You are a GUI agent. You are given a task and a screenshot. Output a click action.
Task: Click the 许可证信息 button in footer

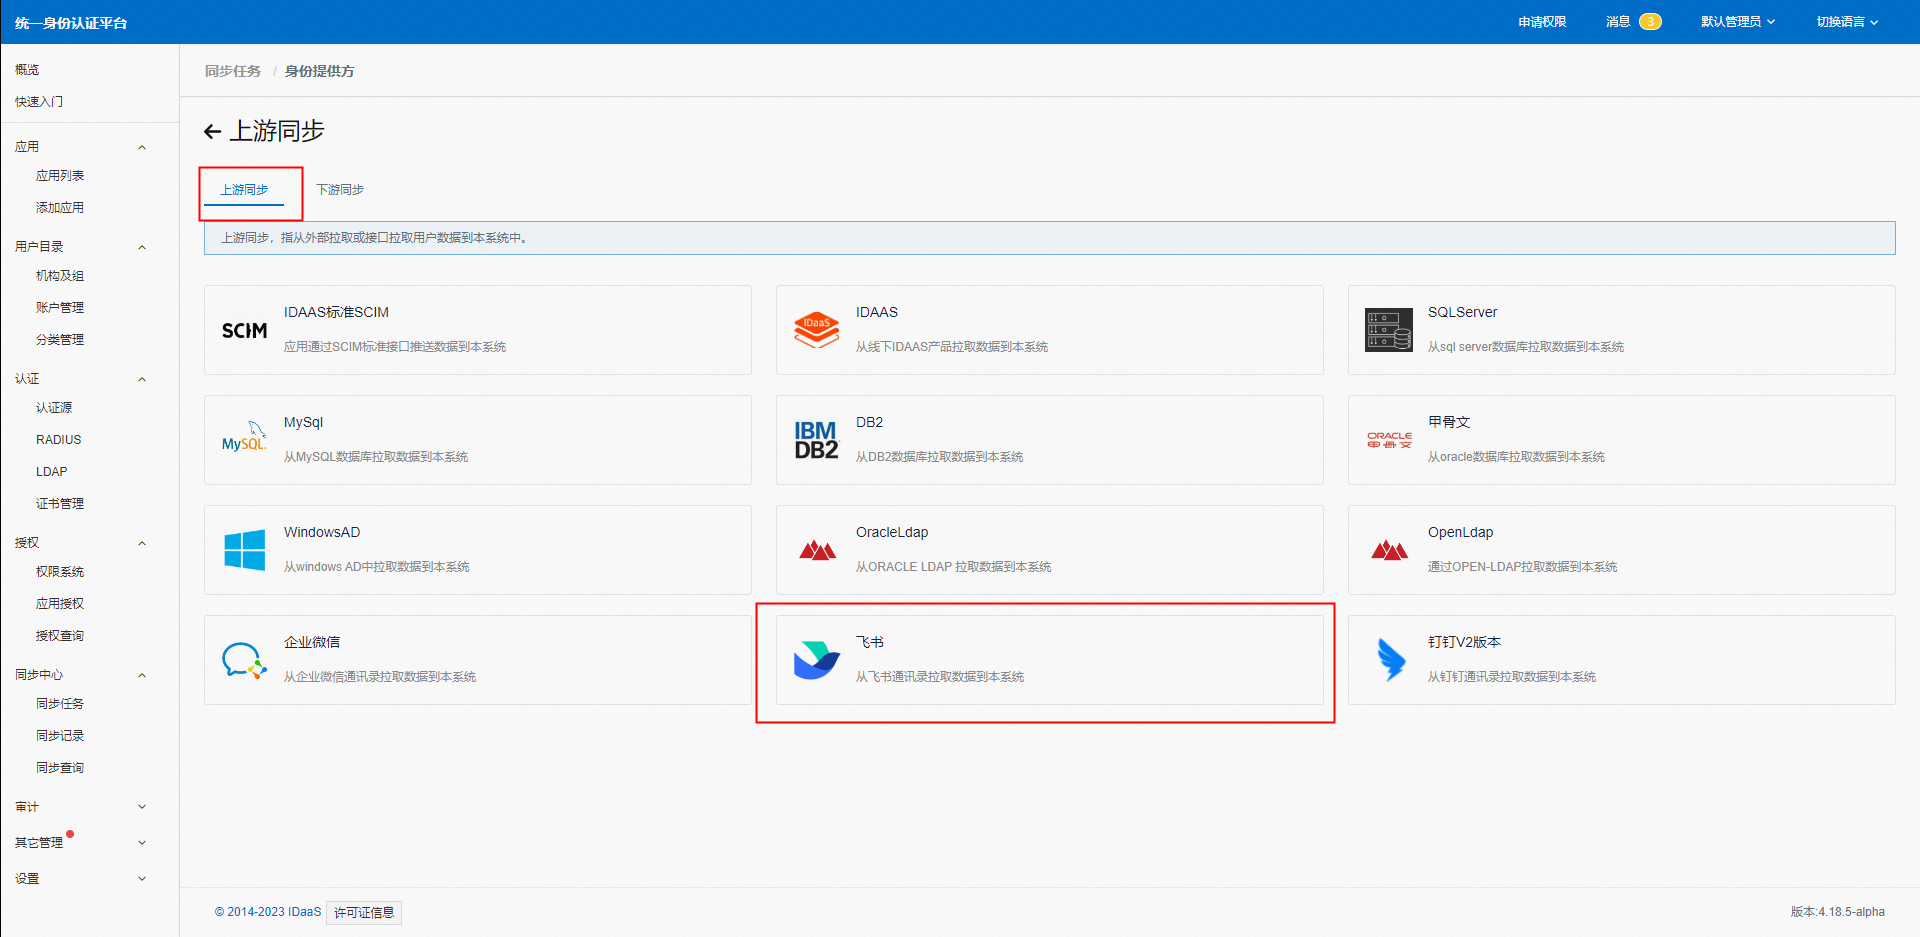click(364, 913)
